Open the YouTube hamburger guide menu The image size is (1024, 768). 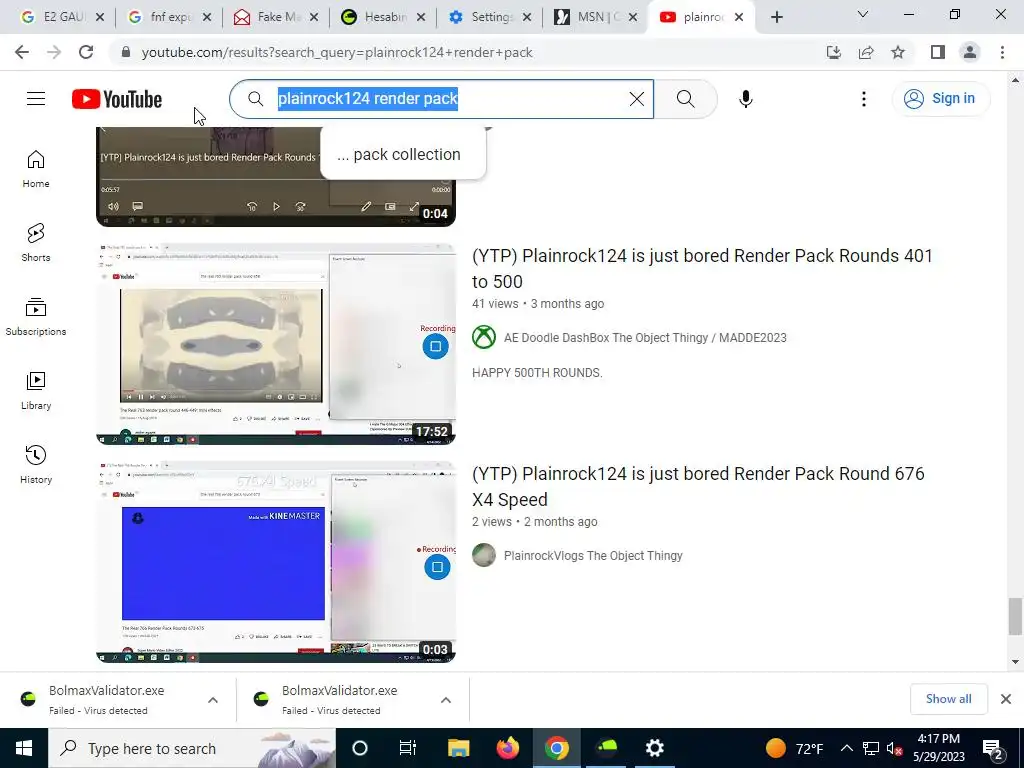(x=36, y=99)
